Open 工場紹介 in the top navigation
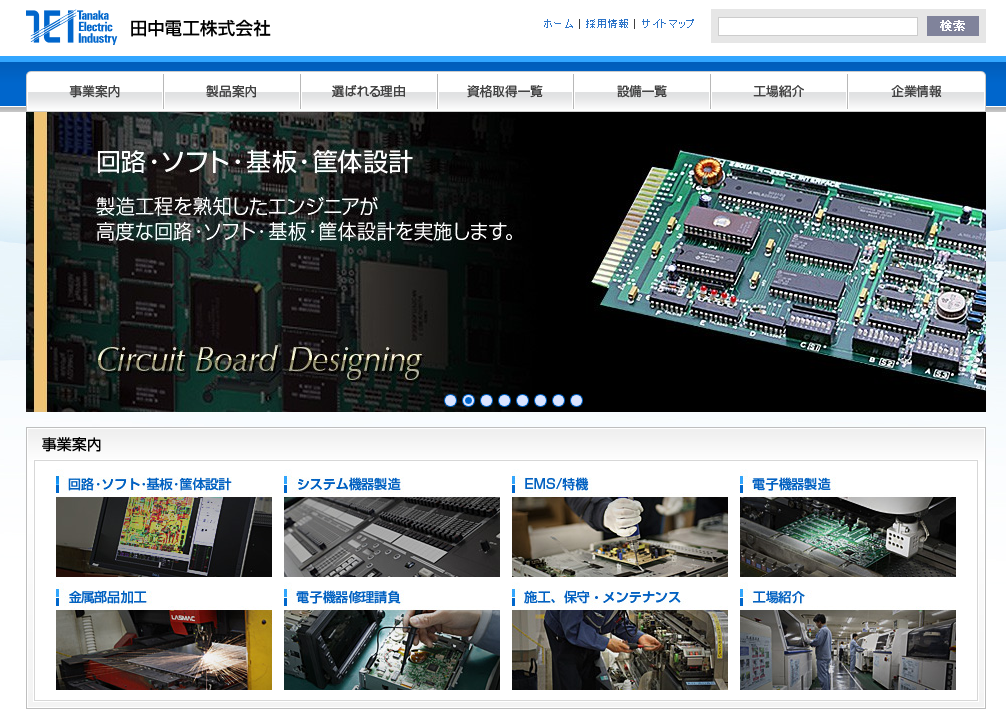Viewport: 1006px width, 716px height. [x=778, y=90]
